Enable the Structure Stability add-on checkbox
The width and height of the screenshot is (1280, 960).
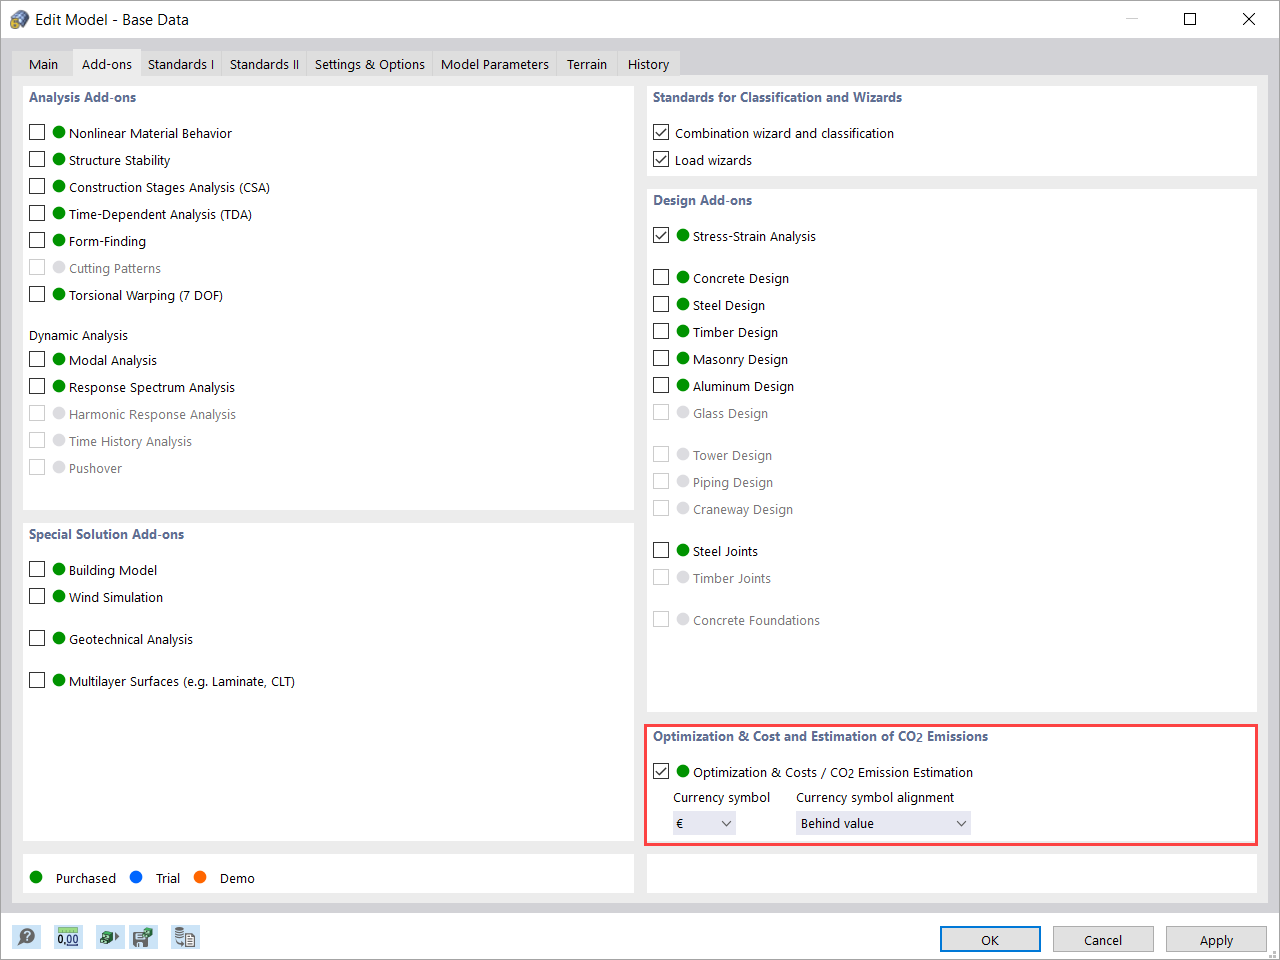click(37, 159)
